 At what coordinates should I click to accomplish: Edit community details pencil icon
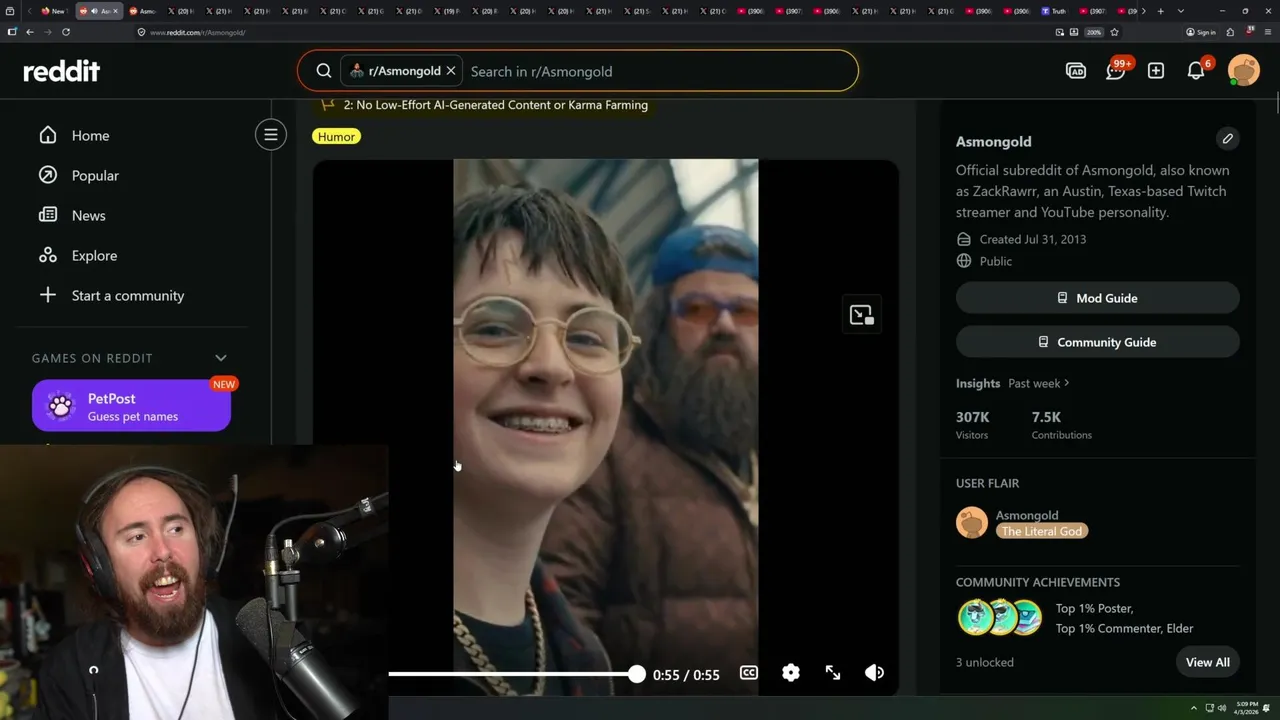(1227, 139)
